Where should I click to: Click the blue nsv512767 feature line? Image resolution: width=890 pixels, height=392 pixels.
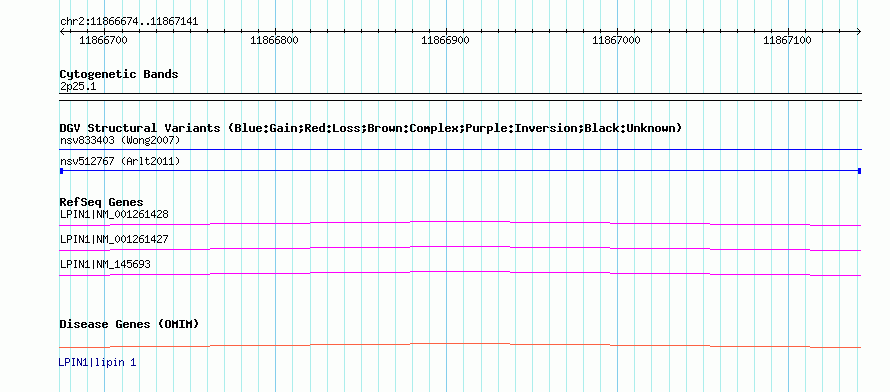click(x=460, y=171)
